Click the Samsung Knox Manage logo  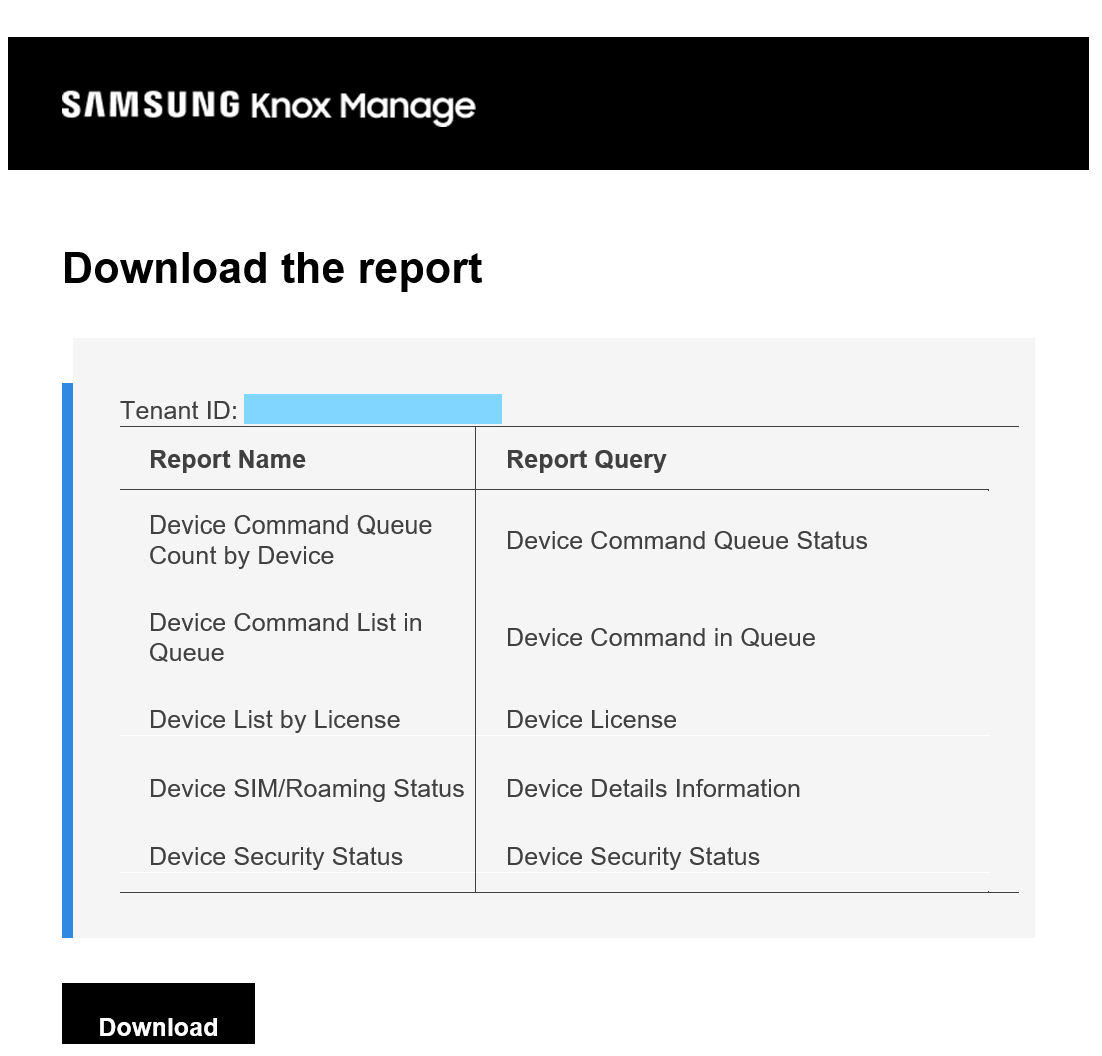268,104
